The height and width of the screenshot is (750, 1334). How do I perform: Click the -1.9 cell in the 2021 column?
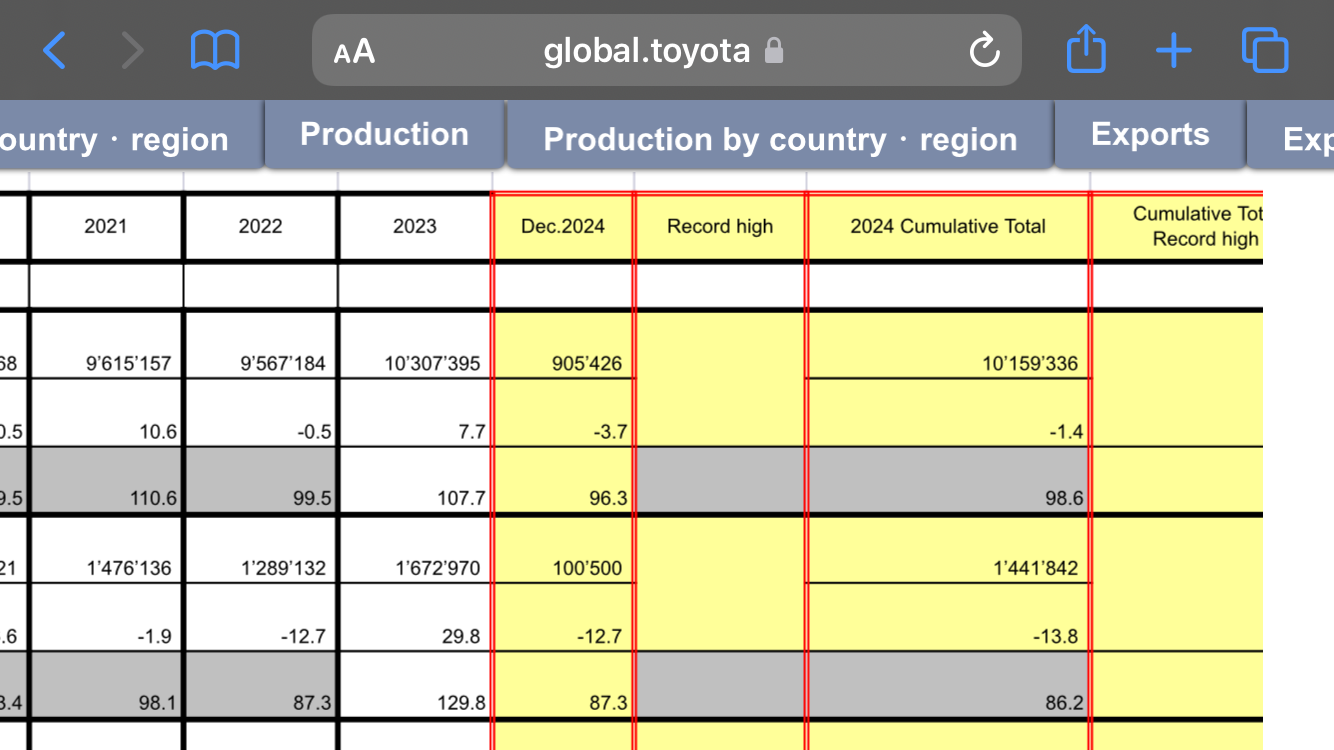coord(105,618)
